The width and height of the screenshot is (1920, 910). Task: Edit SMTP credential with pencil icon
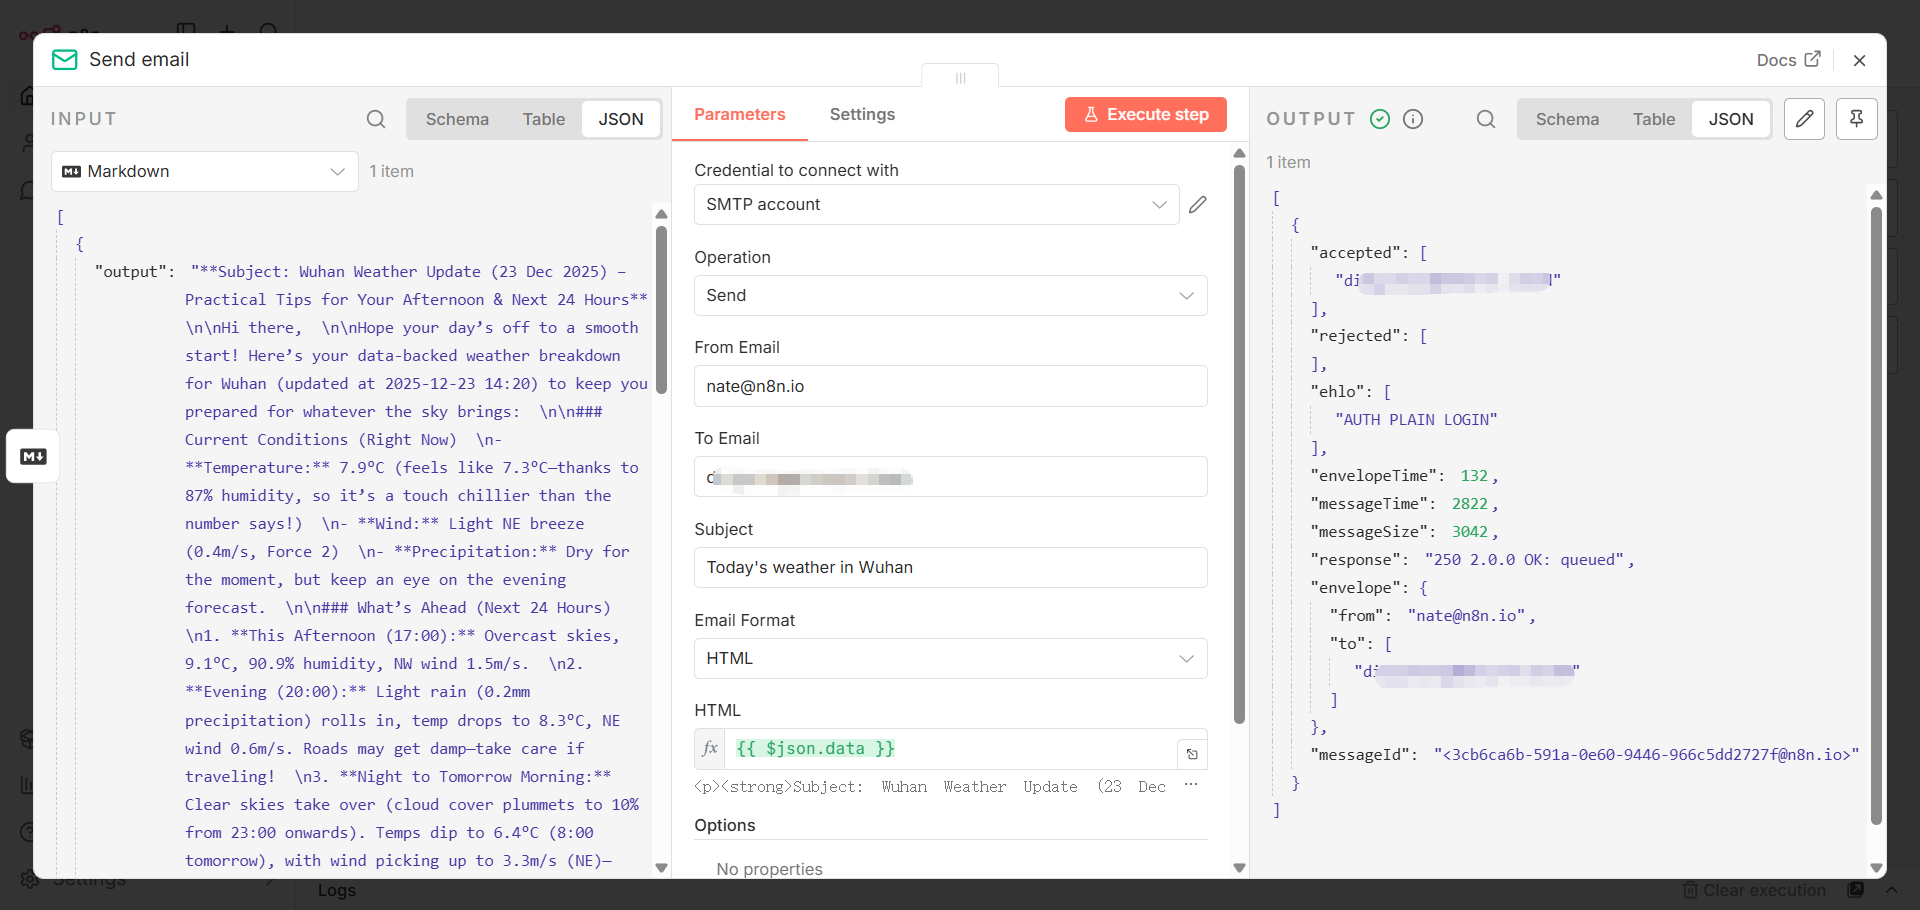pos(1198,204)
